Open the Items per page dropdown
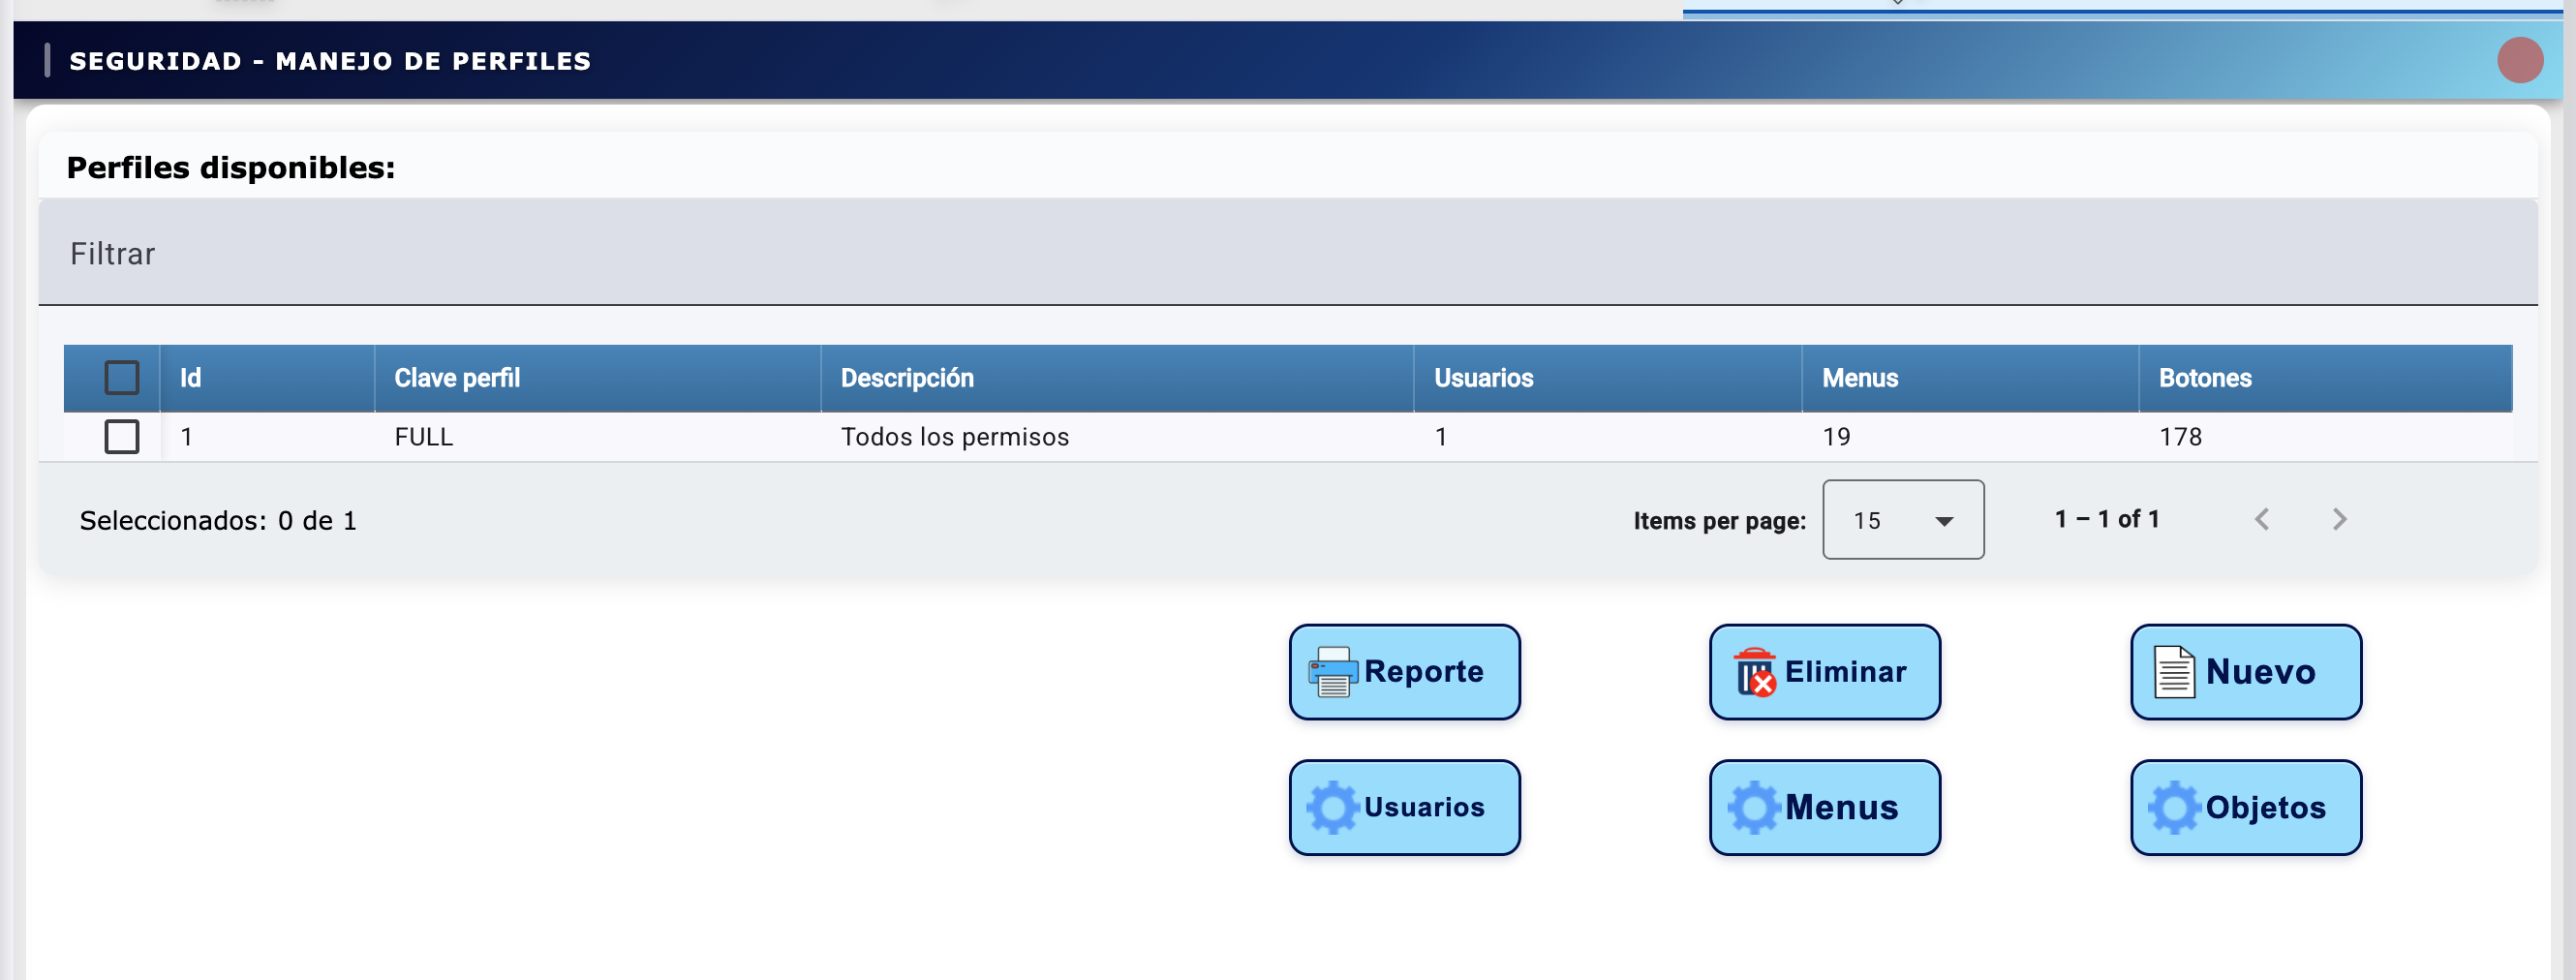 click(1902, 520)
